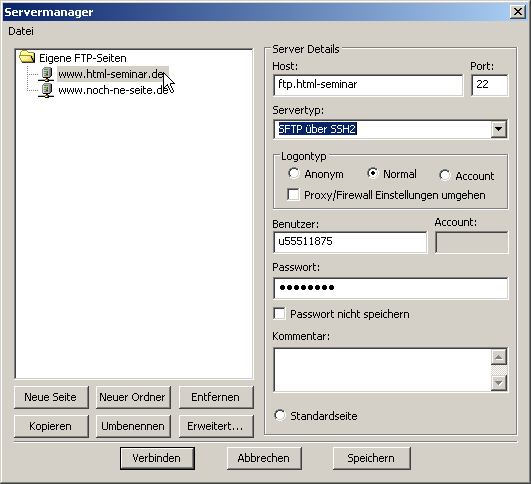The width and height of the screenshot is (531, 484).
Task: Click the Abbrechen button
Action: [264, 458]
